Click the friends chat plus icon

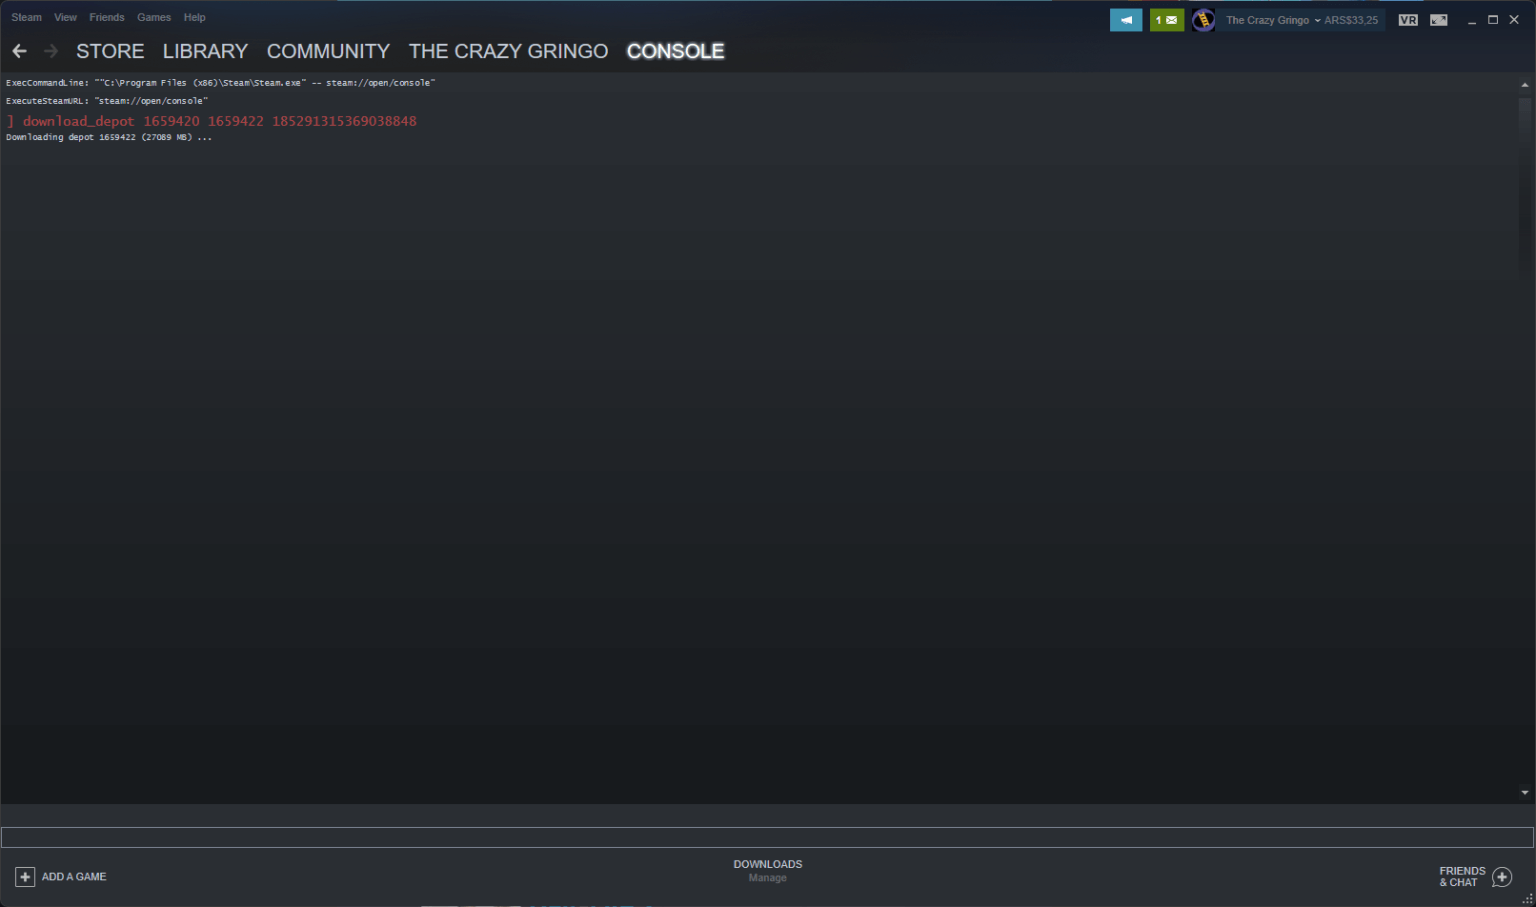pos(1502,877)
